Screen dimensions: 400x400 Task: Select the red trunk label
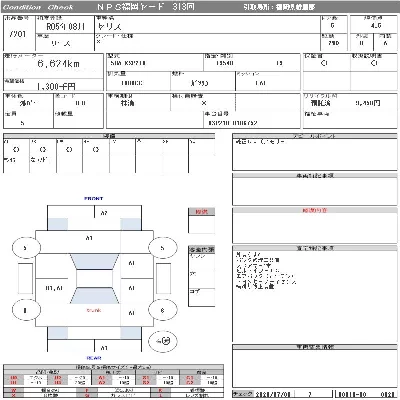coord(94,310)
